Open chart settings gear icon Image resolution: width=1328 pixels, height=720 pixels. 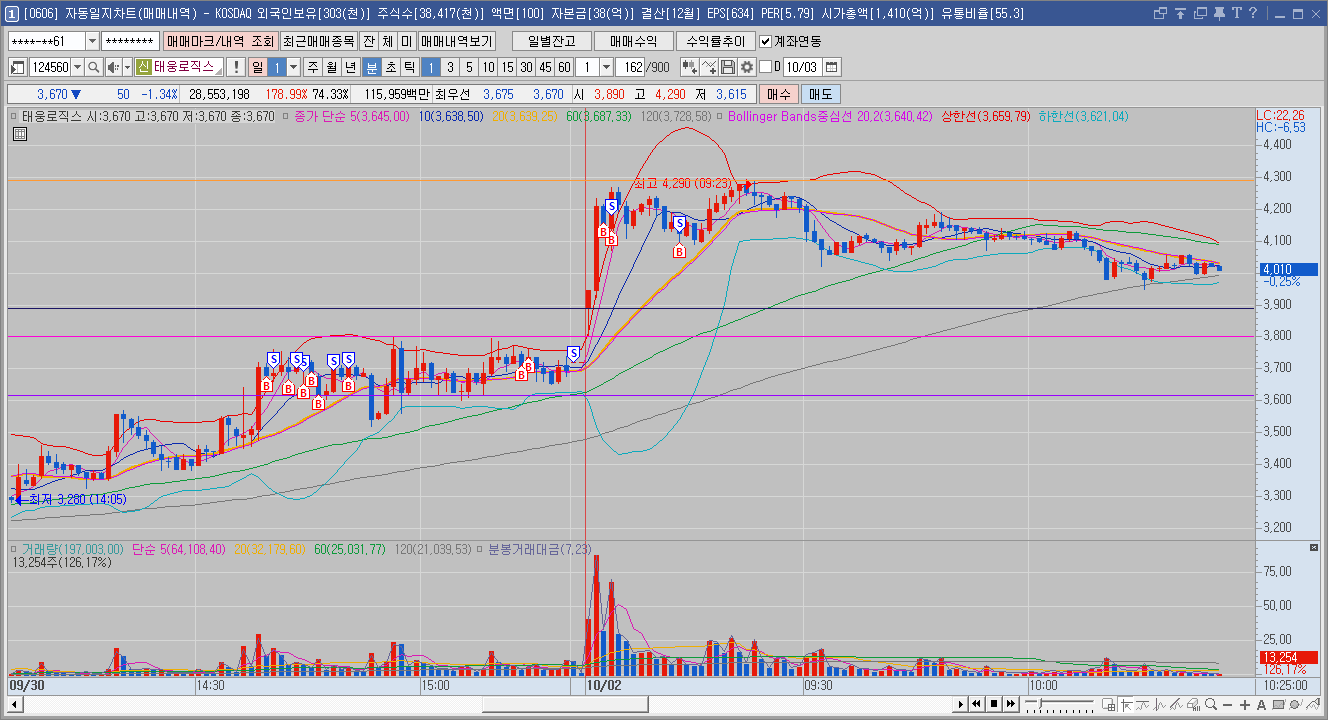[x=746, y=67]
